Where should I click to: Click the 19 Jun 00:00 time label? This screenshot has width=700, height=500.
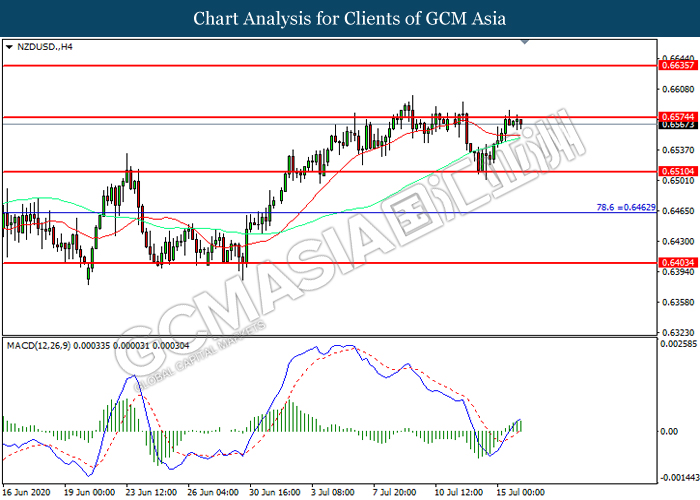[89, 492]
